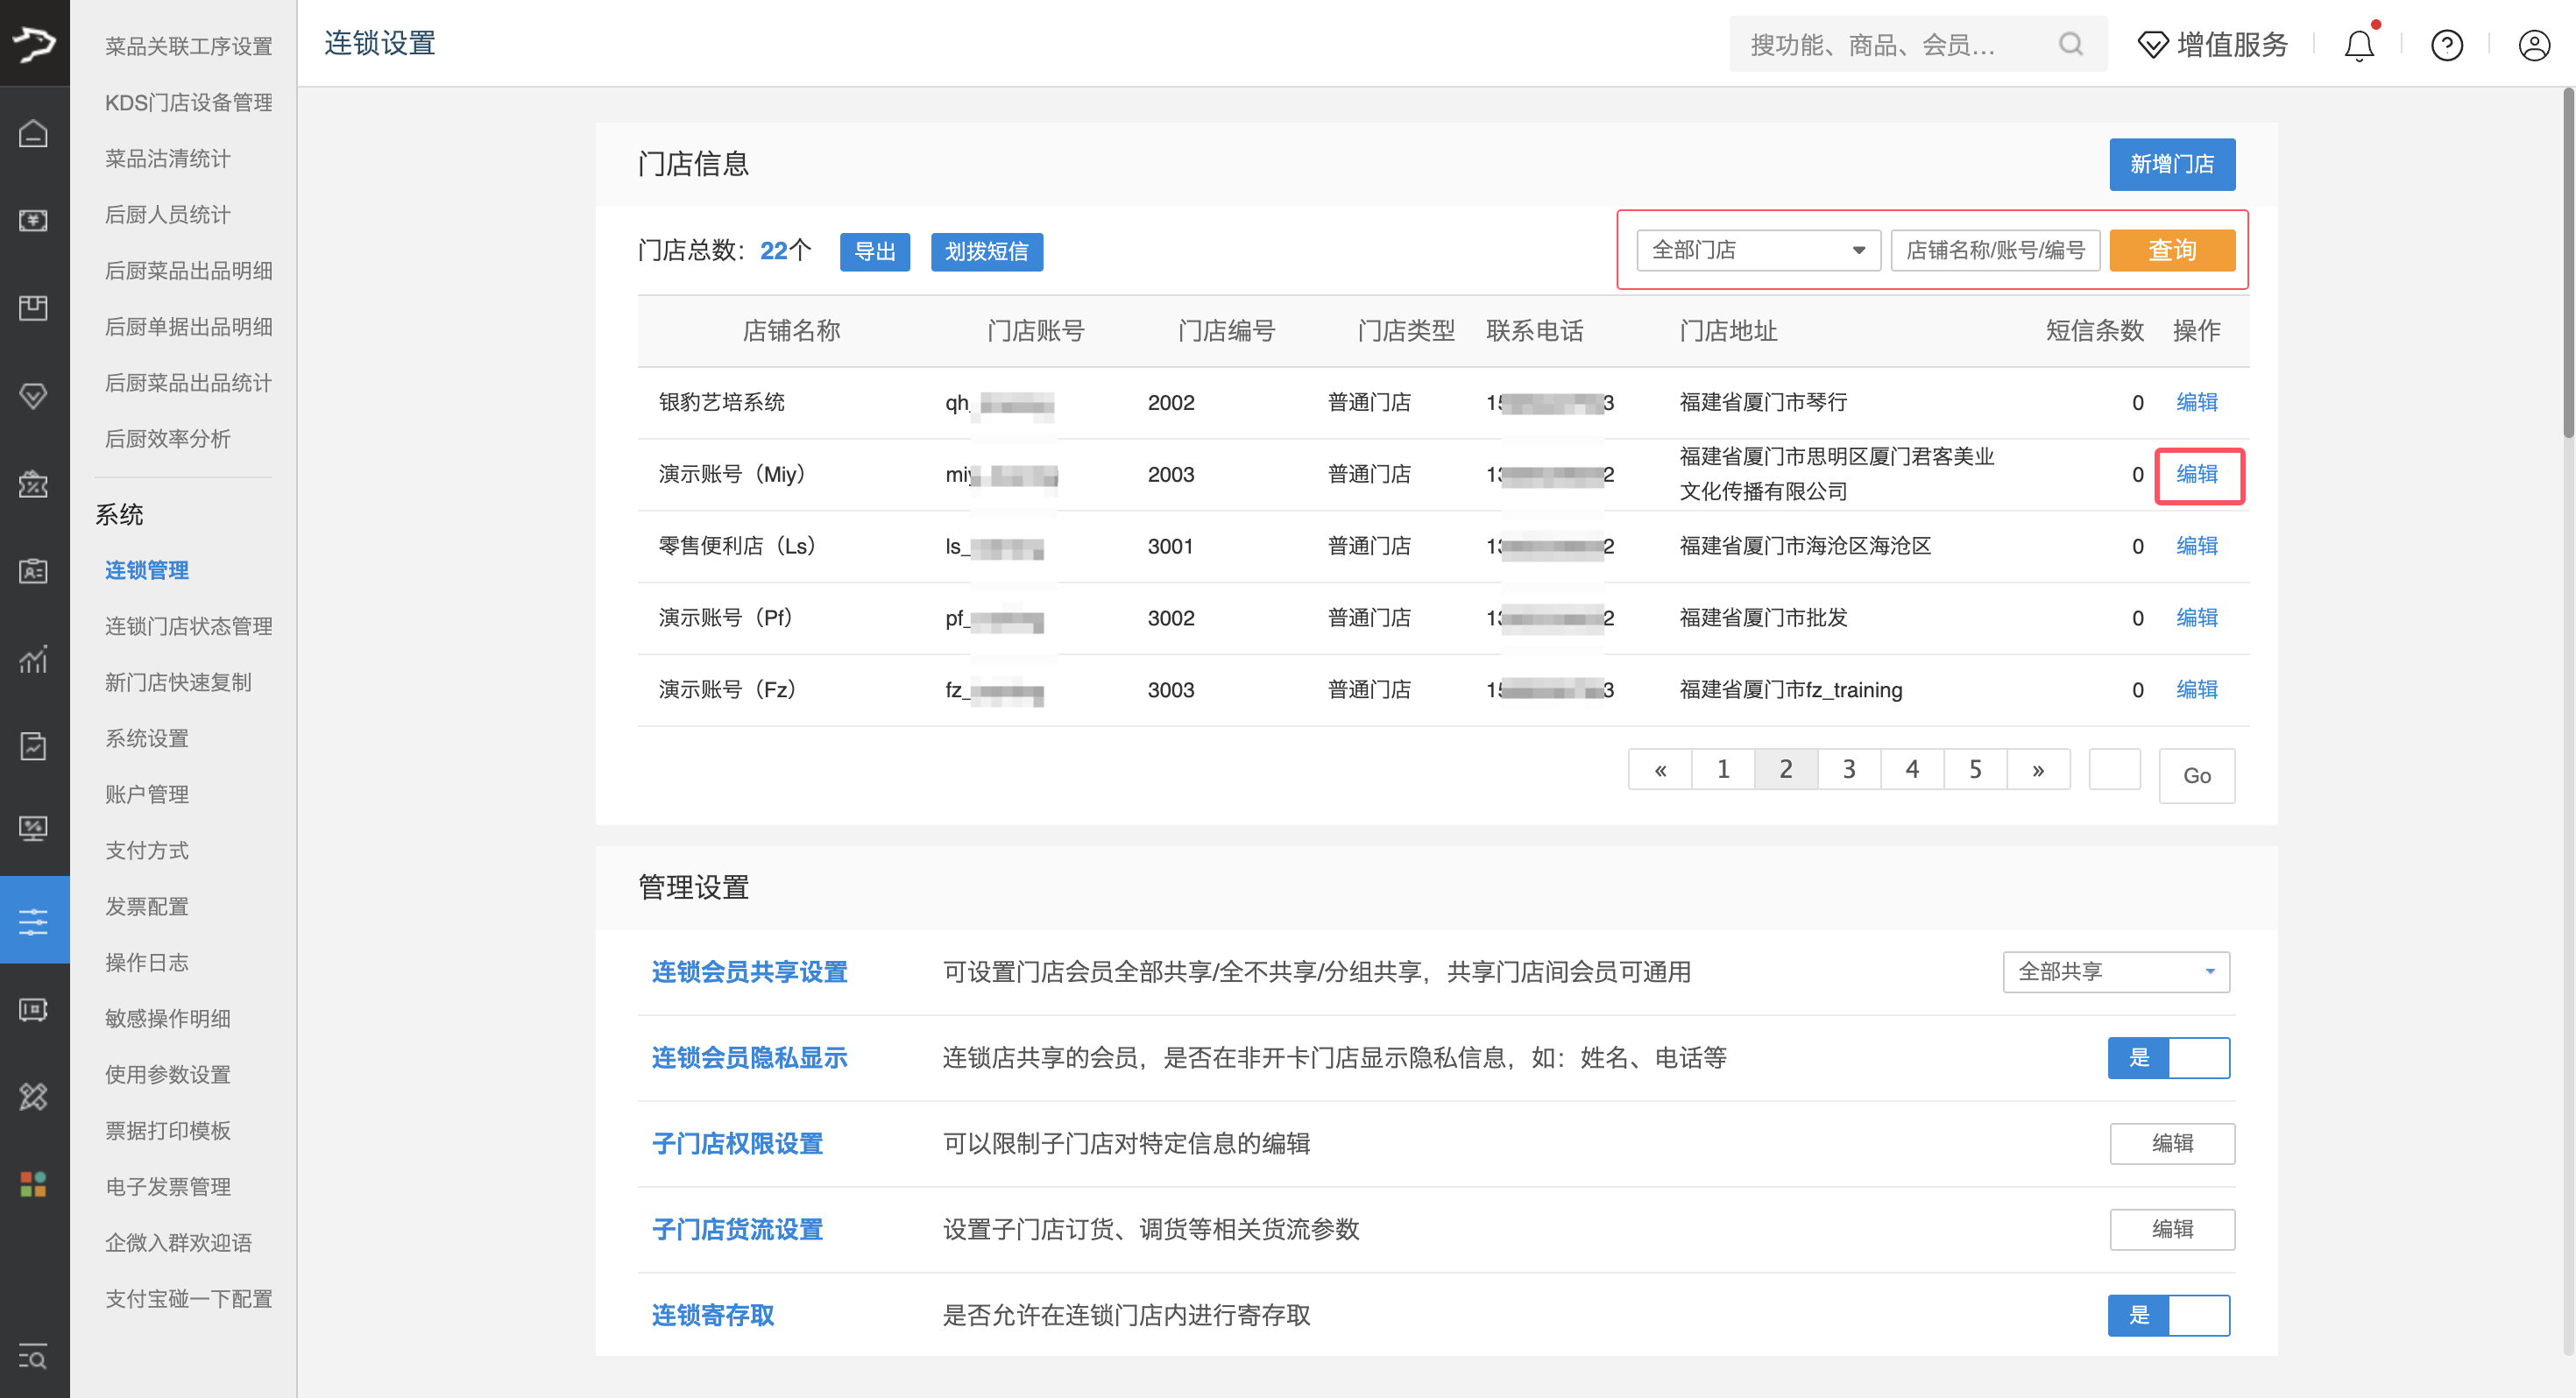Click the help question mark icon
The image size is (2576, 1398).
[2447, 44]
